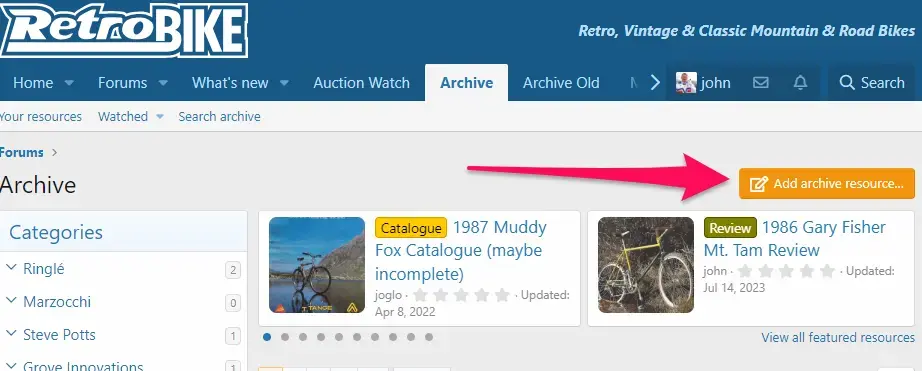Click the RetroBIKE logo
The height and width of the screenshot is (371, 922).
click(123, 30)
